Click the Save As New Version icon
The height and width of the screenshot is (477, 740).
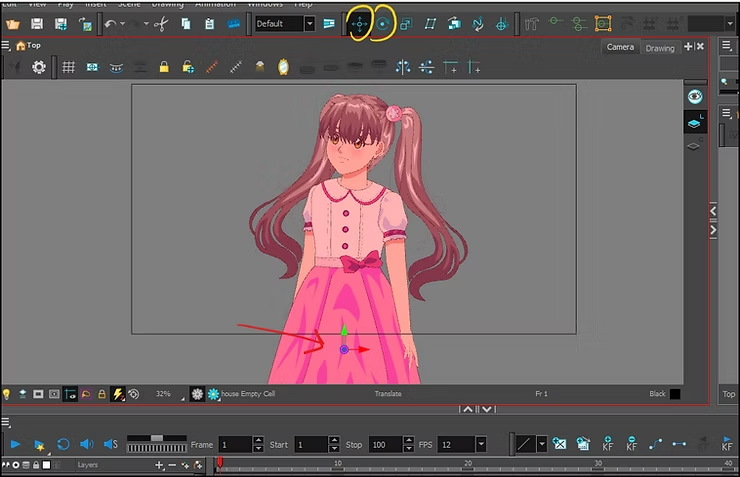point(60,24)
